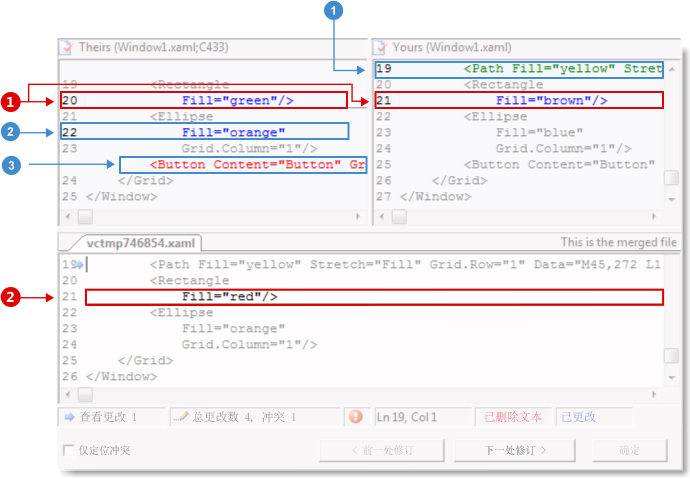The height and width of the screenshot is (479, 690).
Task: Click the 总更改数 pencil icon
Action: click(181, 416)
